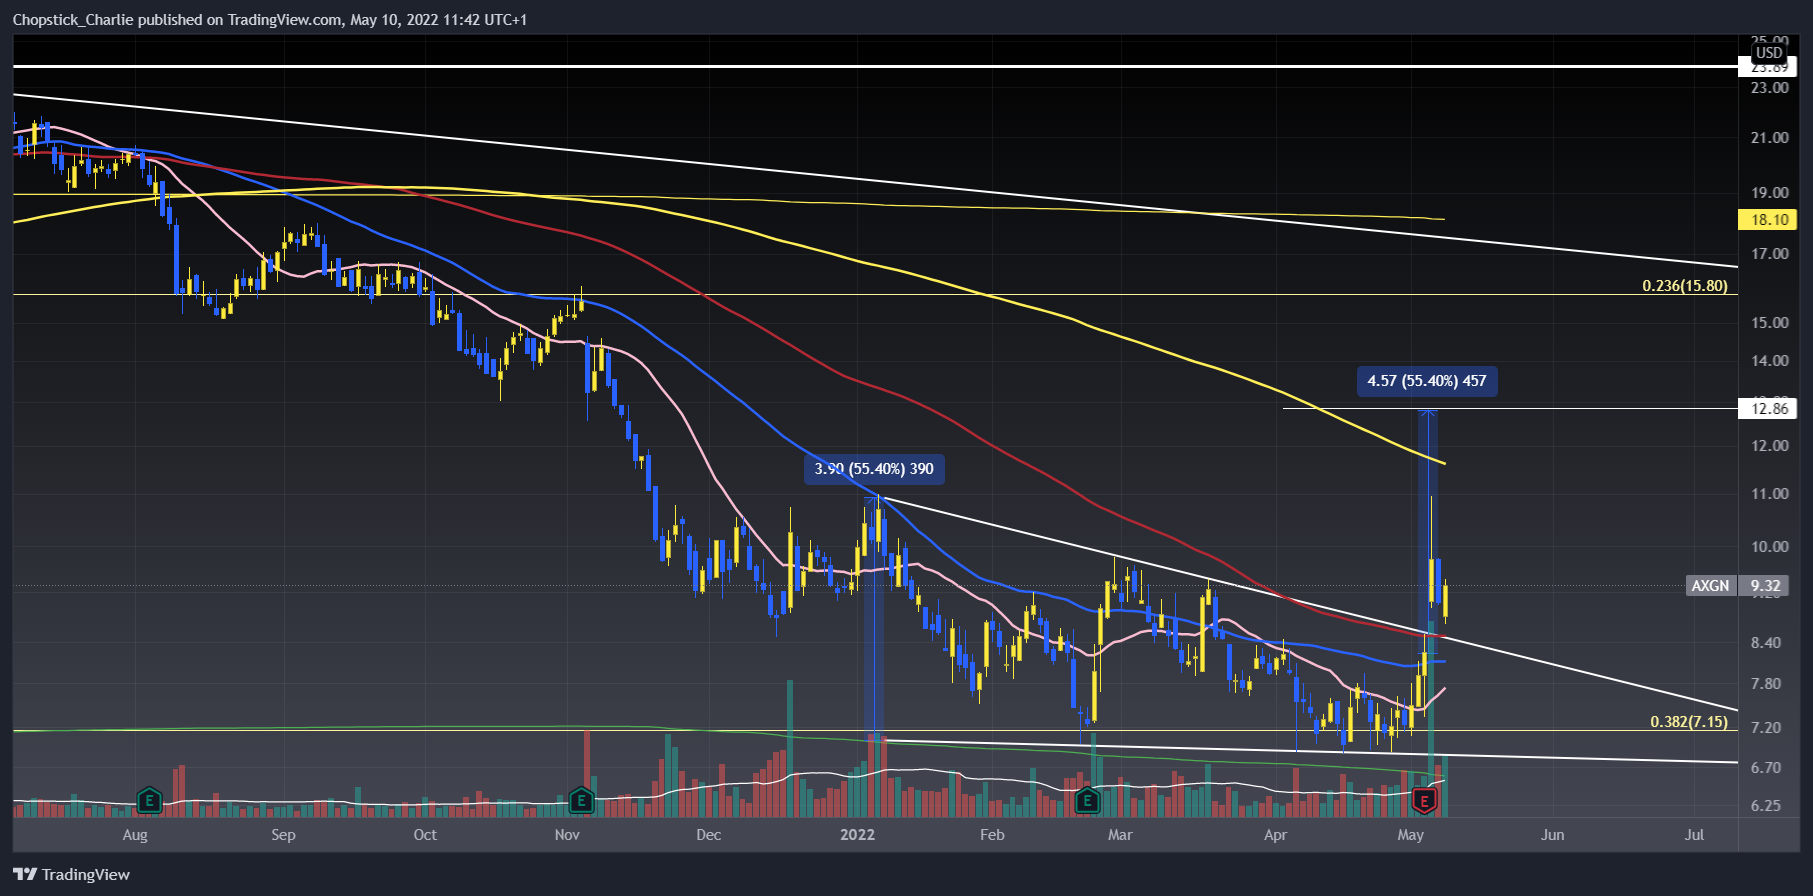Click the AXGN symbol price label

tap(1710, 586)
